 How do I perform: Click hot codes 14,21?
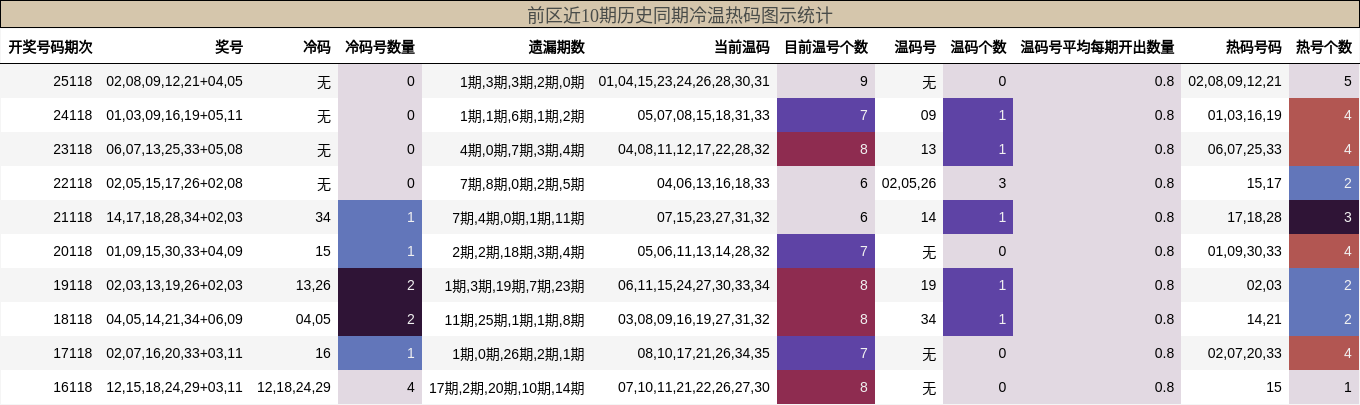1264,319
